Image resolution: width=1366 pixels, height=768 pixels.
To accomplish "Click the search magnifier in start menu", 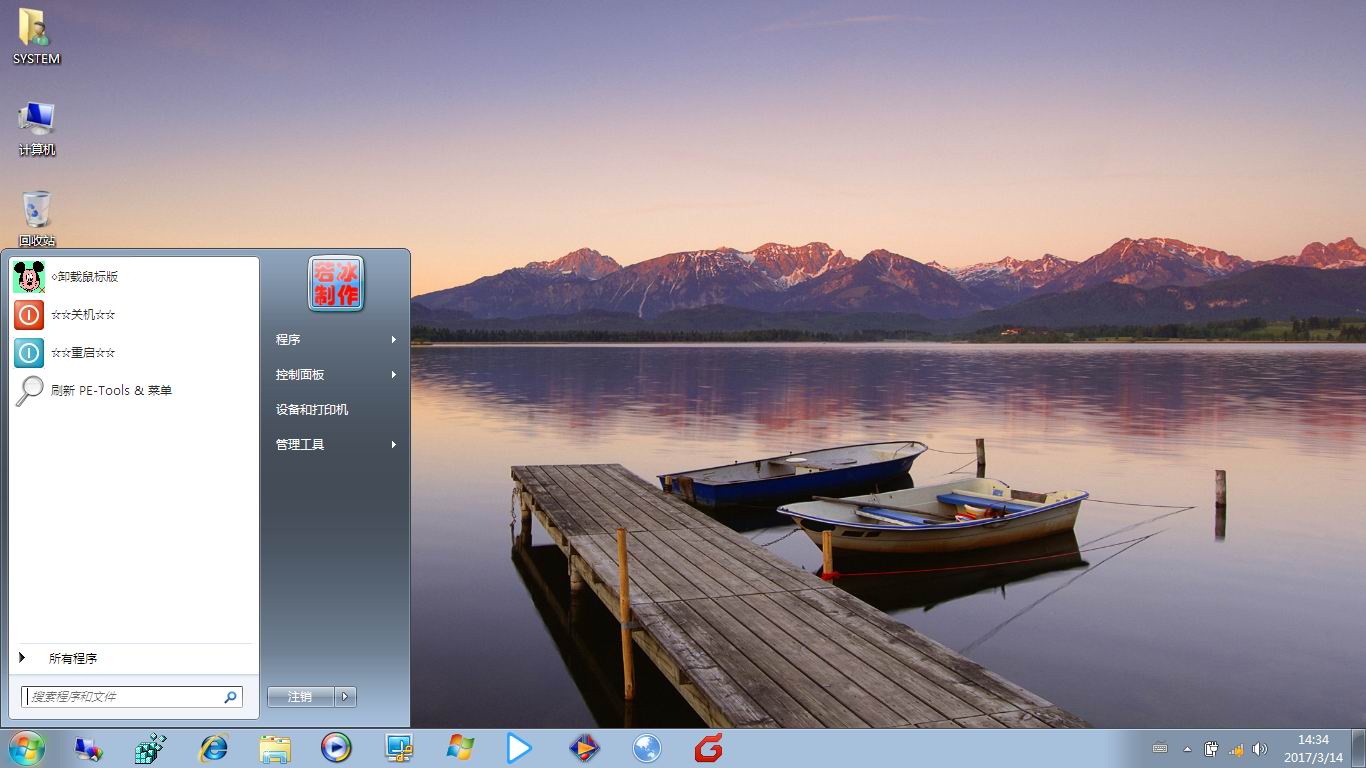I will tap(231, 697).
